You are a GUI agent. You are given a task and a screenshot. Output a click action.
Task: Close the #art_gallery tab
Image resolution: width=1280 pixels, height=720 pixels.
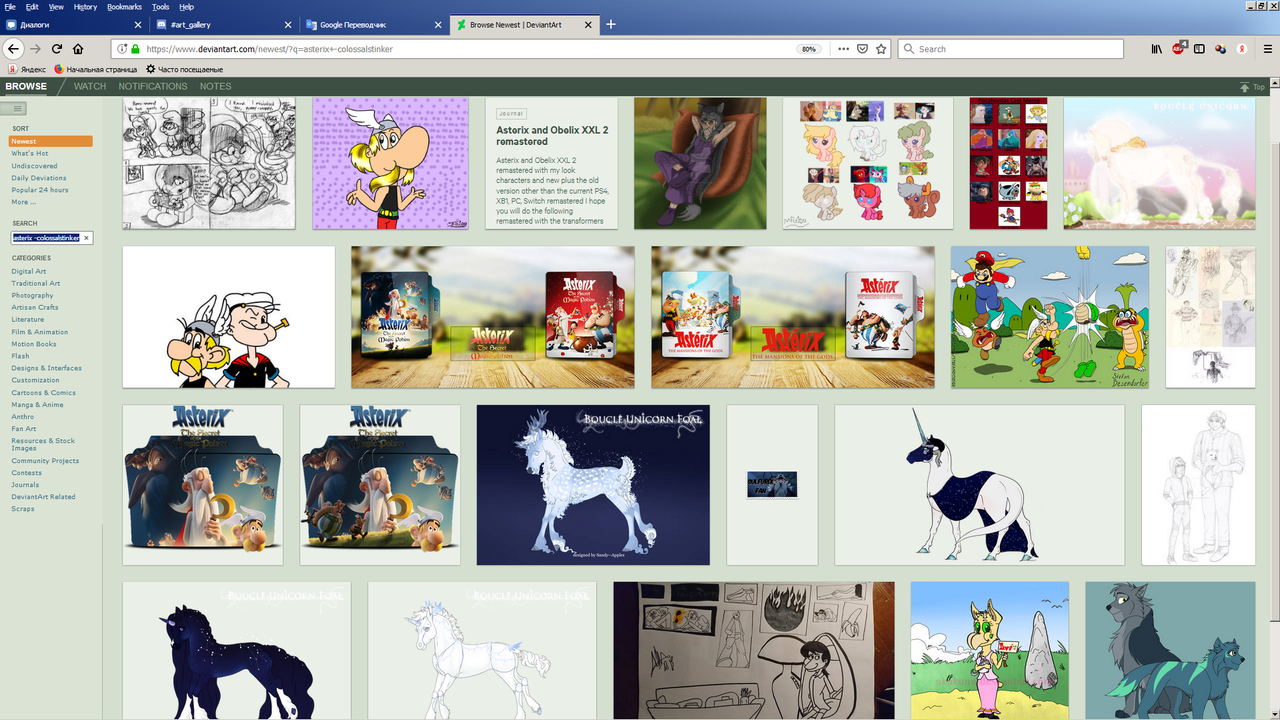[289, 24]
